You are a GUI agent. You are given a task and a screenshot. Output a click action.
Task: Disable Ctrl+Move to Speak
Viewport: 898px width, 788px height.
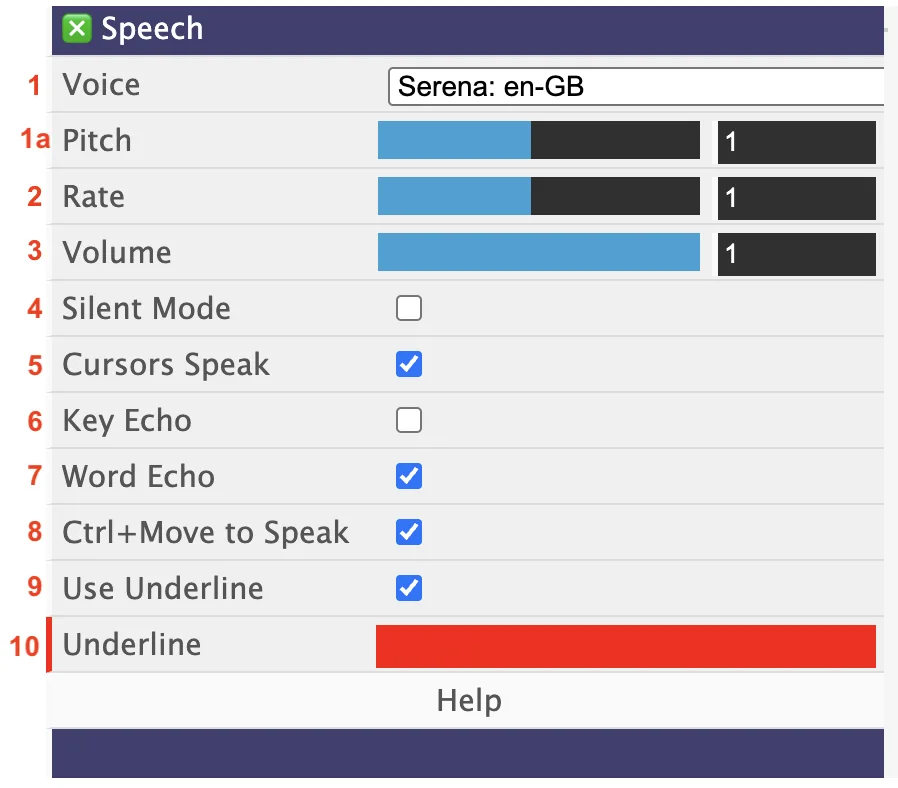coord(408,533)
